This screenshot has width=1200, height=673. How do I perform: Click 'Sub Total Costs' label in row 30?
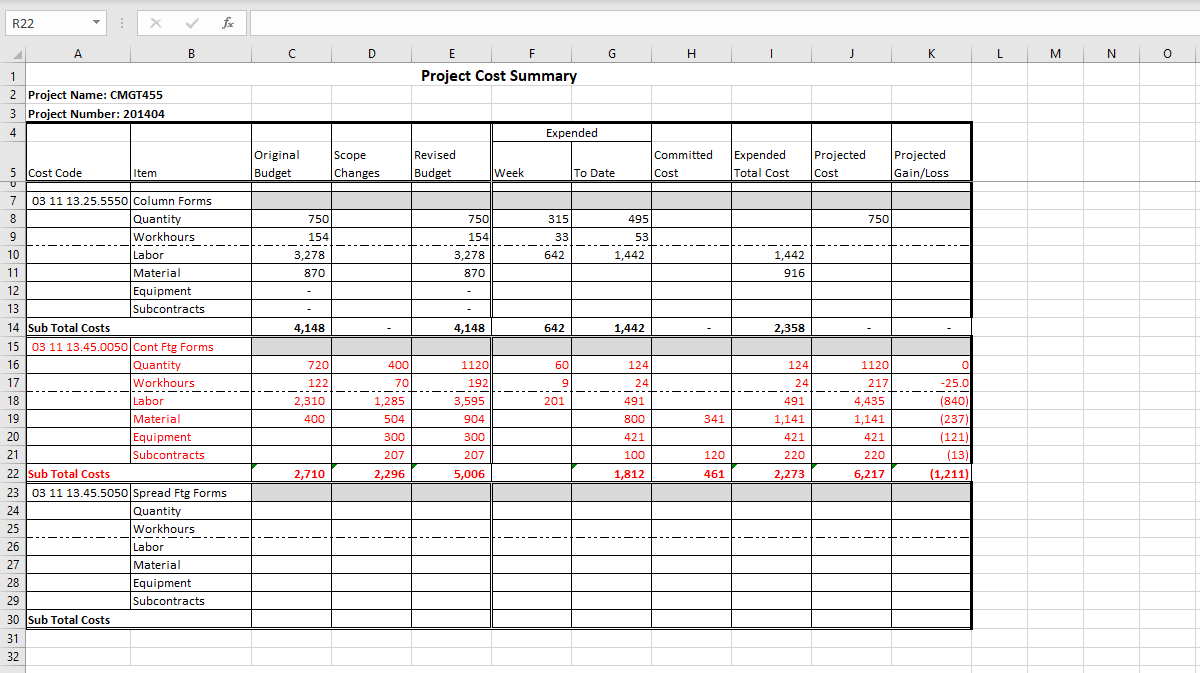(69, 619)
